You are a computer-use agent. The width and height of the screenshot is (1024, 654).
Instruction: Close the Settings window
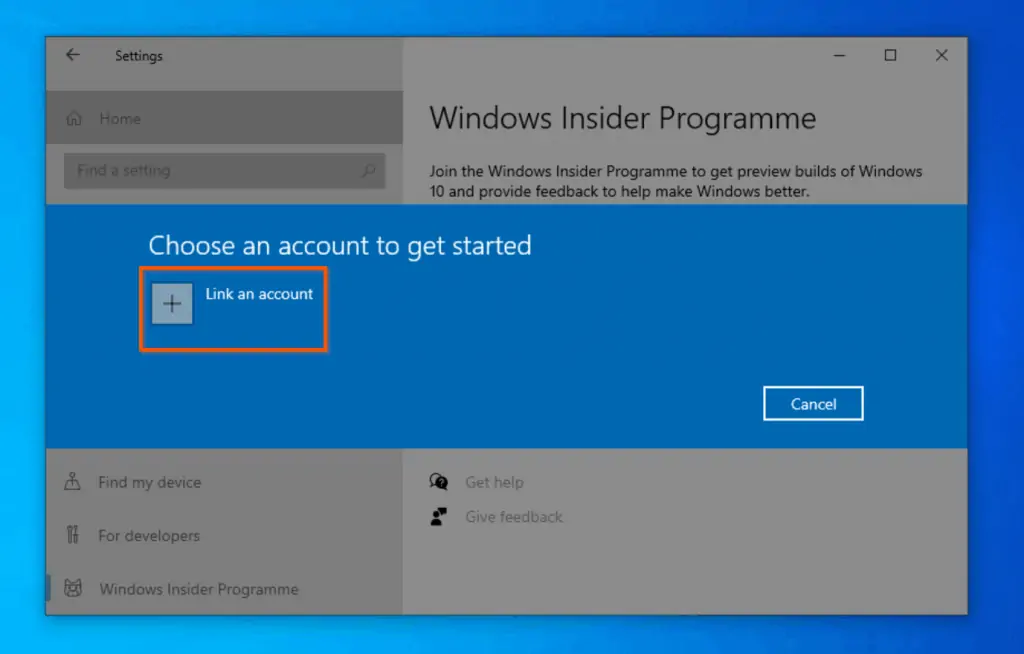[x=941, y=56]
